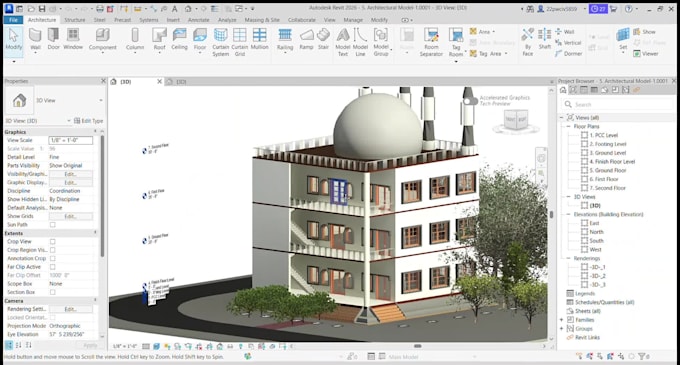Collapse the Elevations (Building Elevation) branch

569,214
